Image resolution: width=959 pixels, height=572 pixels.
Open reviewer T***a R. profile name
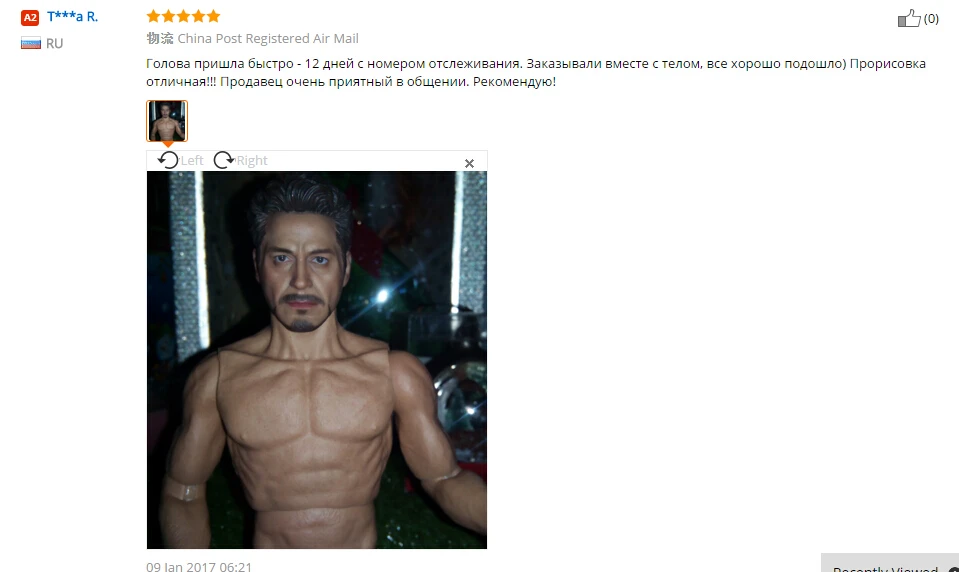[72, 17]
